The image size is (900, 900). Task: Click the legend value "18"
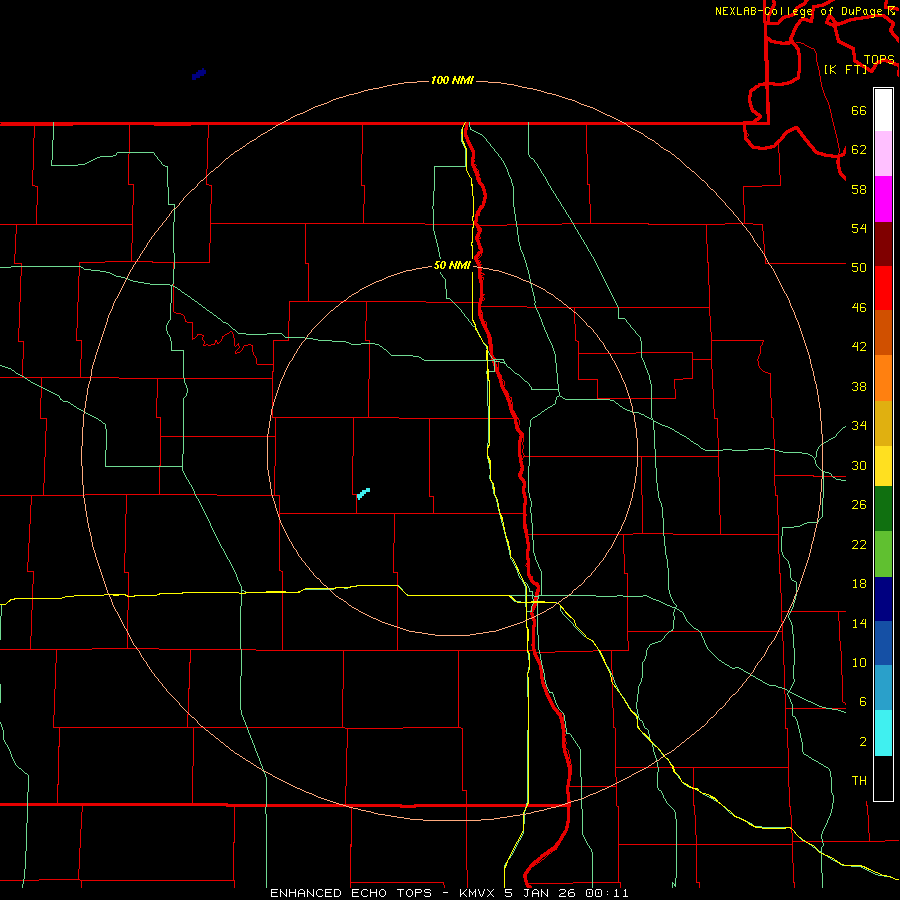[859, 584]
